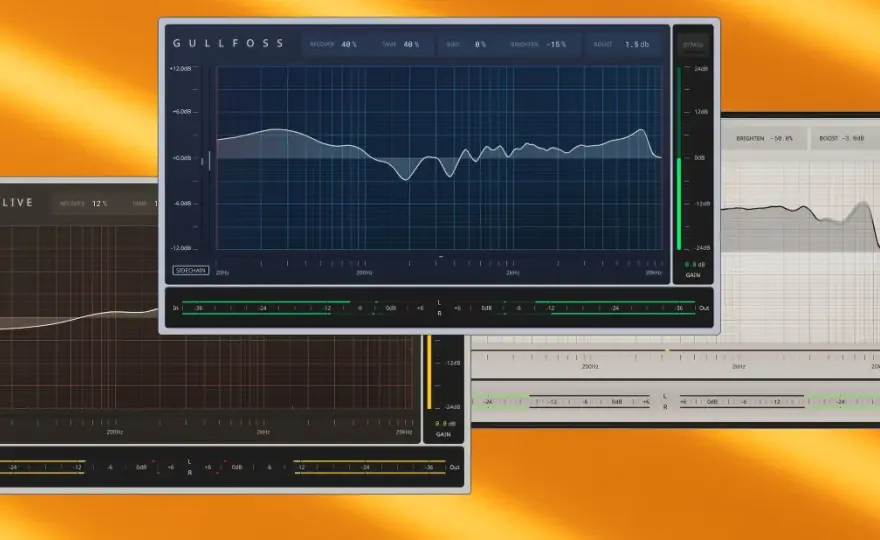This screenshot has width=880, height=540.
Task: Click the Boost 1.5 db parameter in Gullfoss
Action: point(621,44)
